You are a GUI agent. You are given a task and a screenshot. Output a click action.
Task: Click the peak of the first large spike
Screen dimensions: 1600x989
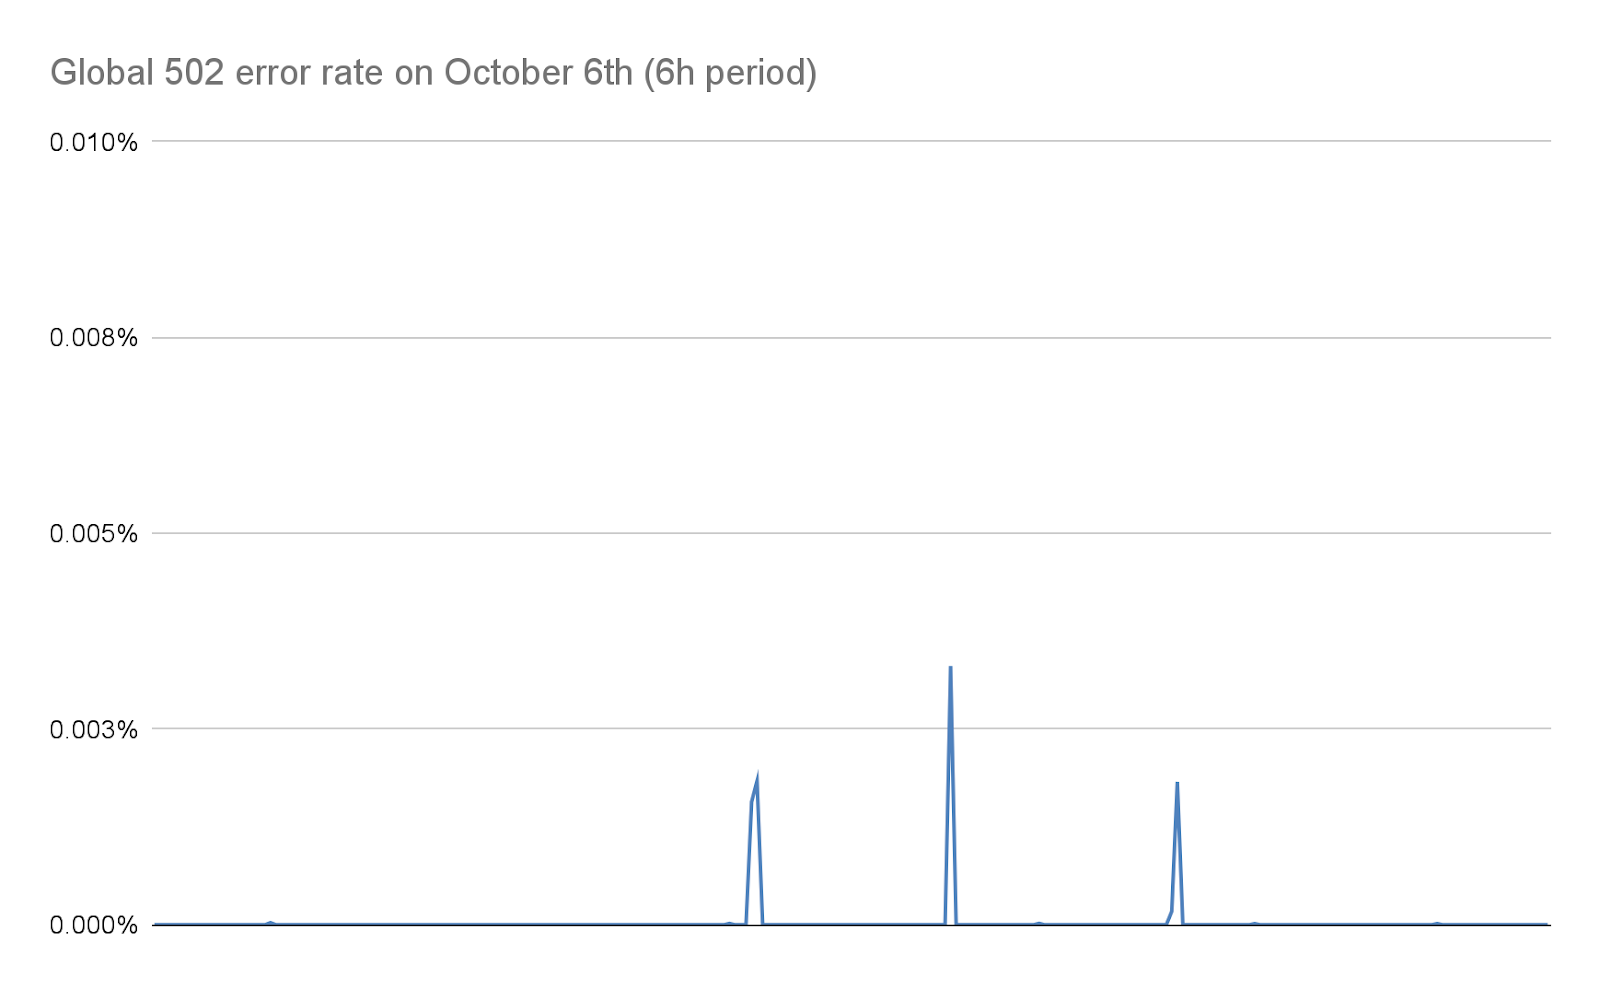[757, 780]
